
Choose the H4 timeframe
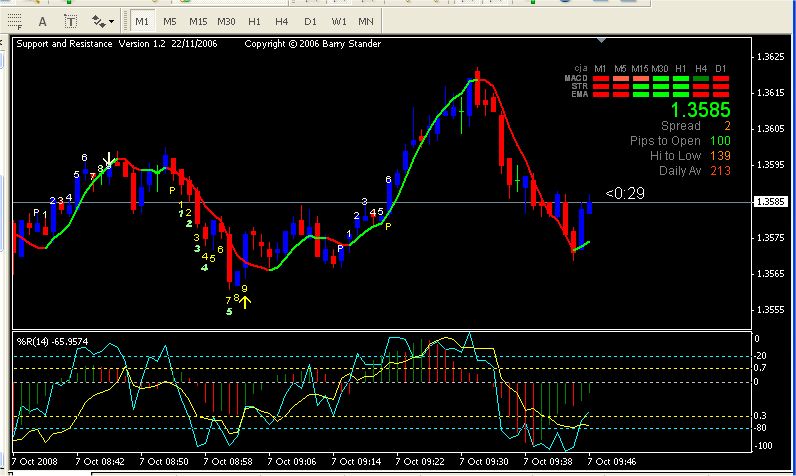click(284, 20)
